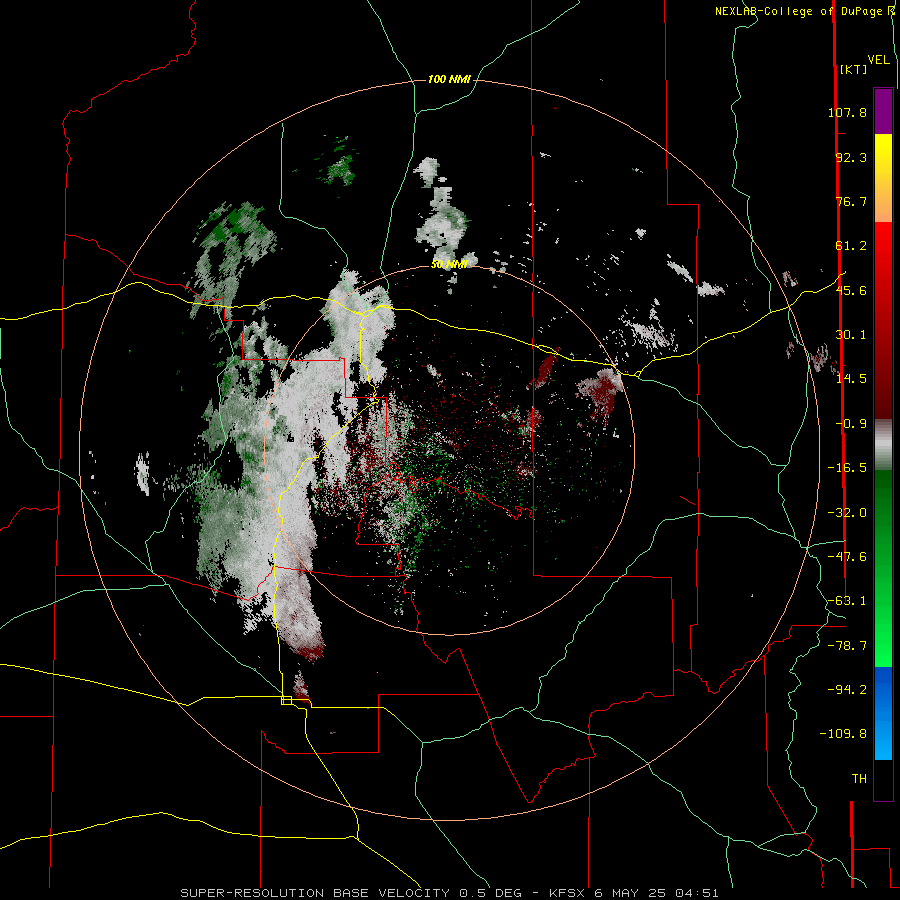Click the 61.2 scale value
Viewport: 900px width, 900px height.
point(851,246)
